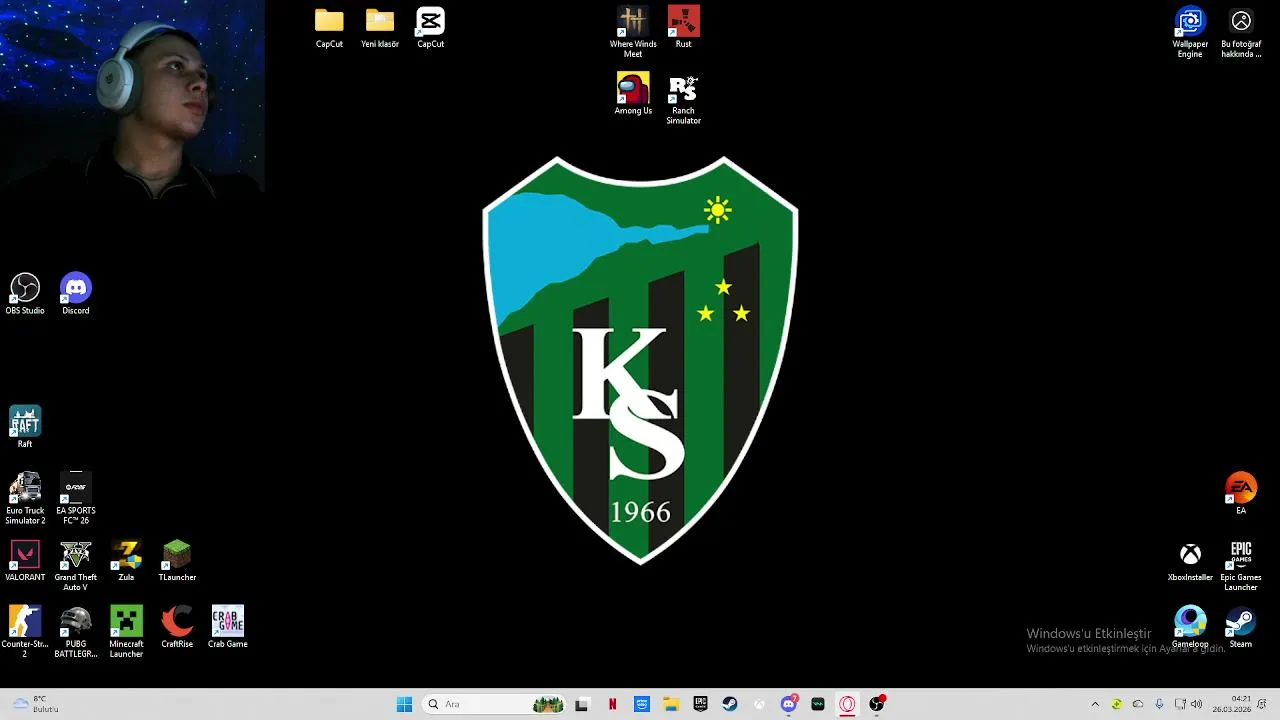The width and height of the screenshot is (1280, 720).
Task: Click the Bu fotoğraf hakkında icon
Action: [1241, 32]
